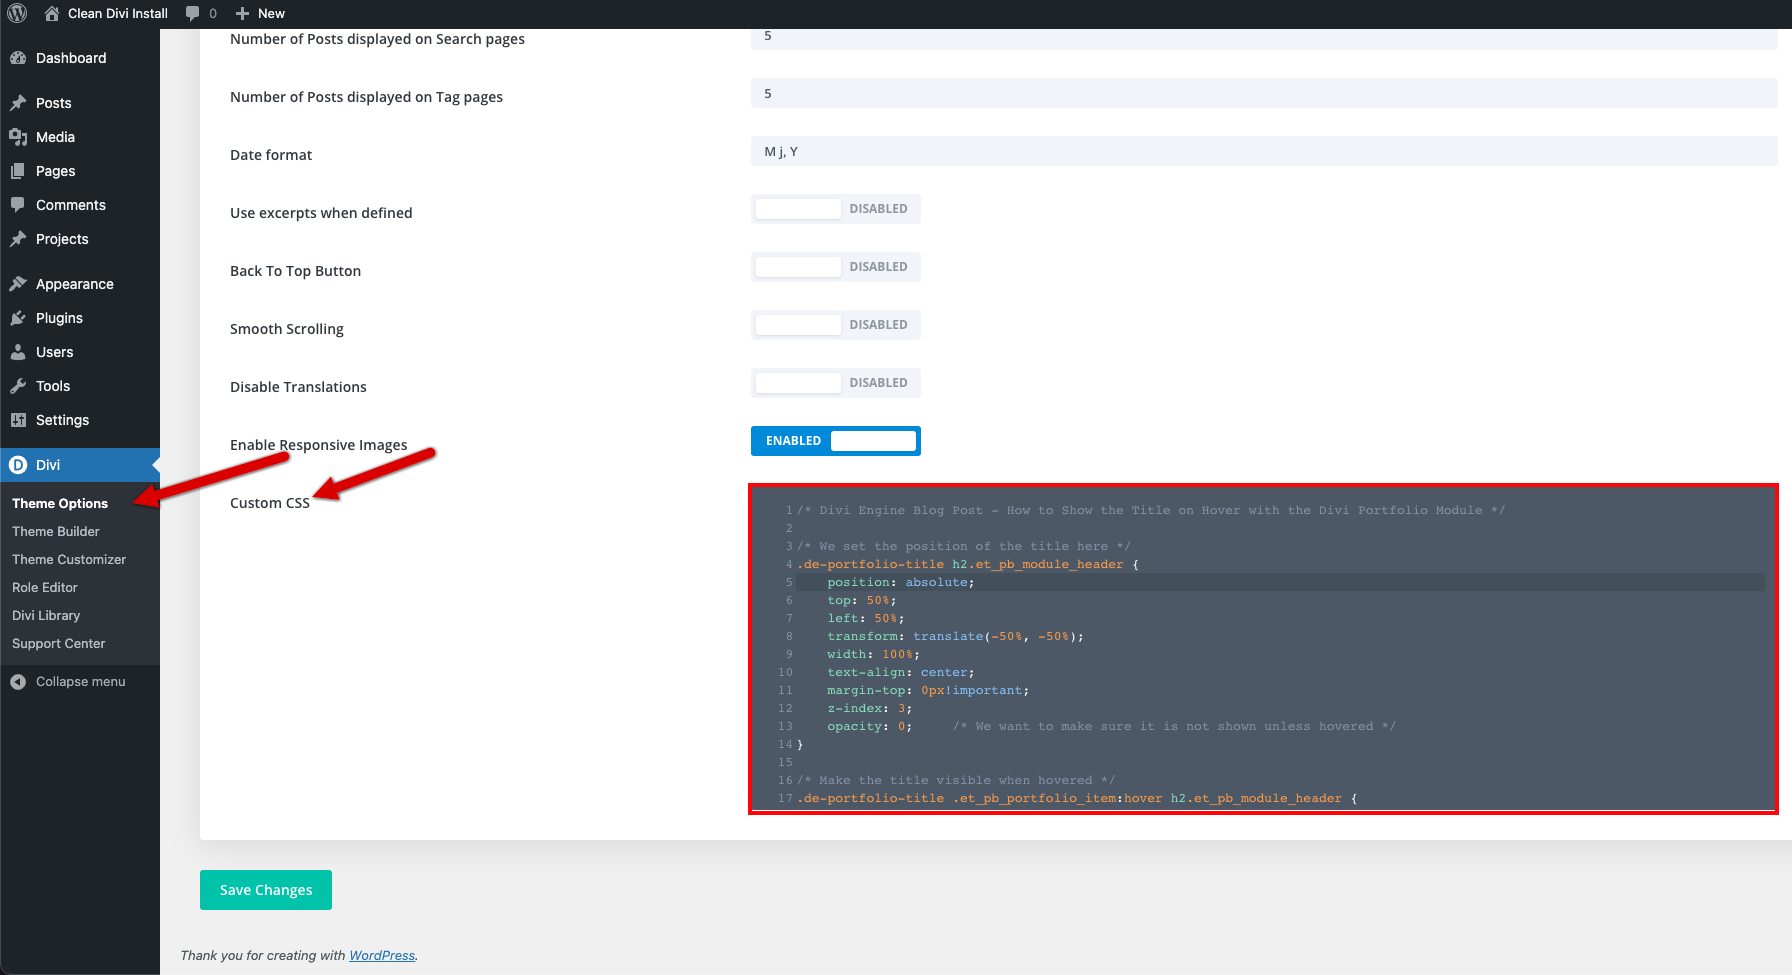Open Support Center submenu item
The height and width of the screenshot is (975, 1792).
coord(59,643)
